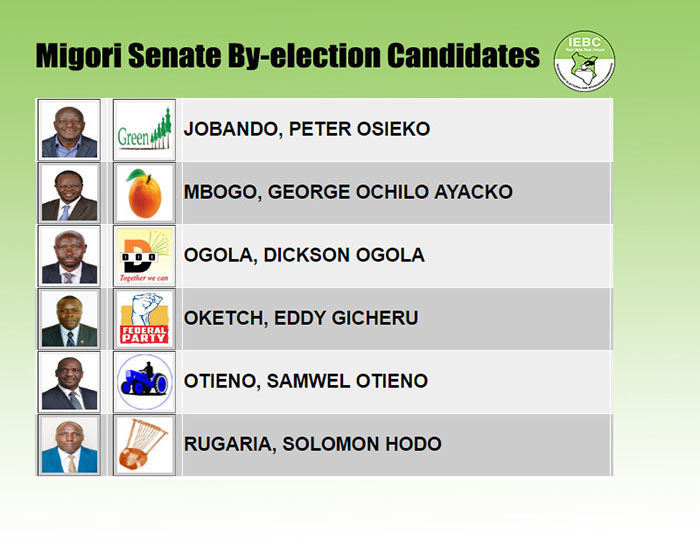Select the JOBANDO, PETER OSIEKO name
The image size is (700, 540).
(307, 129)
